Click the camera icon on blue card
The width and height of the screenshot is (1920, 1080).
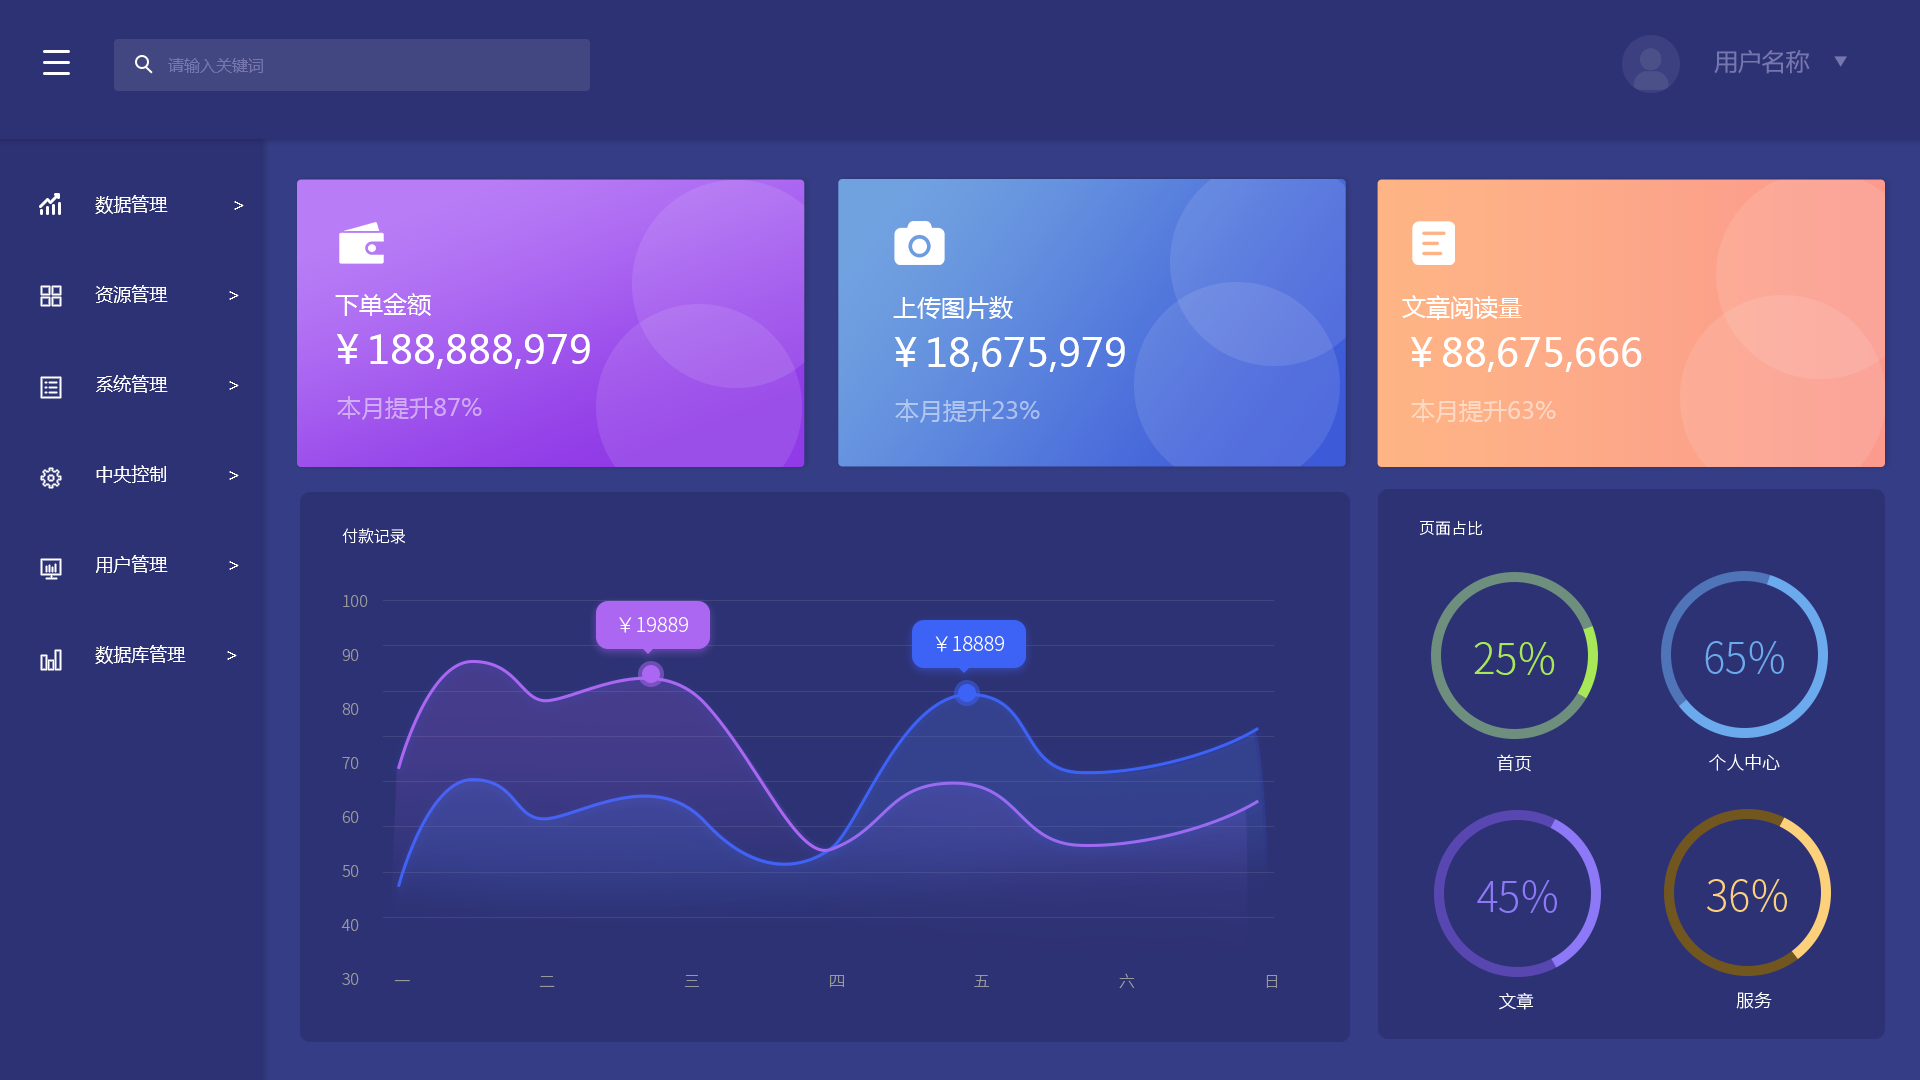pos(919,243)
